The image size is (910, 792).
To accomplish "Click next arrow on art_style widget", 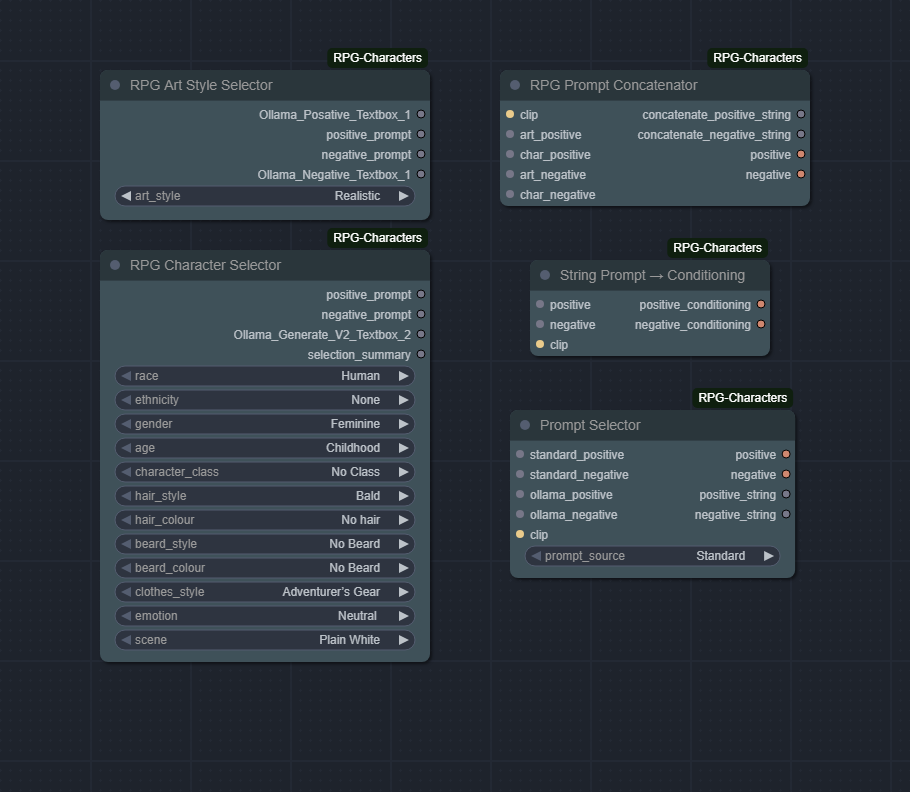I will (x=403, y=196).
